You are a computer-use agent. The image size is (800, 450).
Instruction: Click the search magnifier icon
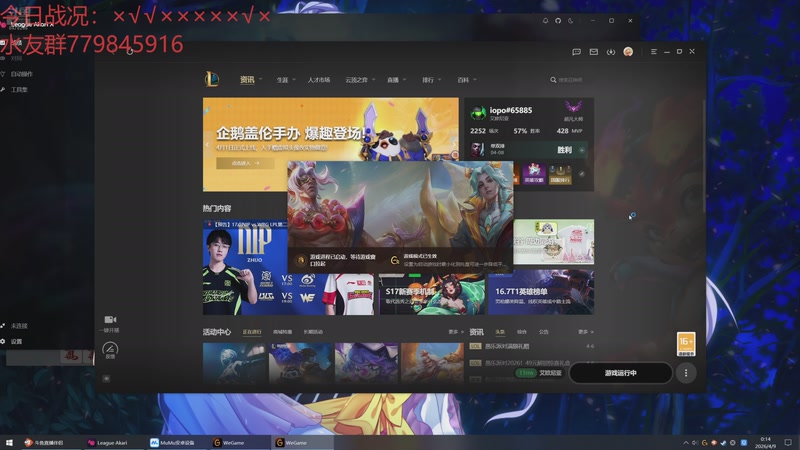pos(553,80)
